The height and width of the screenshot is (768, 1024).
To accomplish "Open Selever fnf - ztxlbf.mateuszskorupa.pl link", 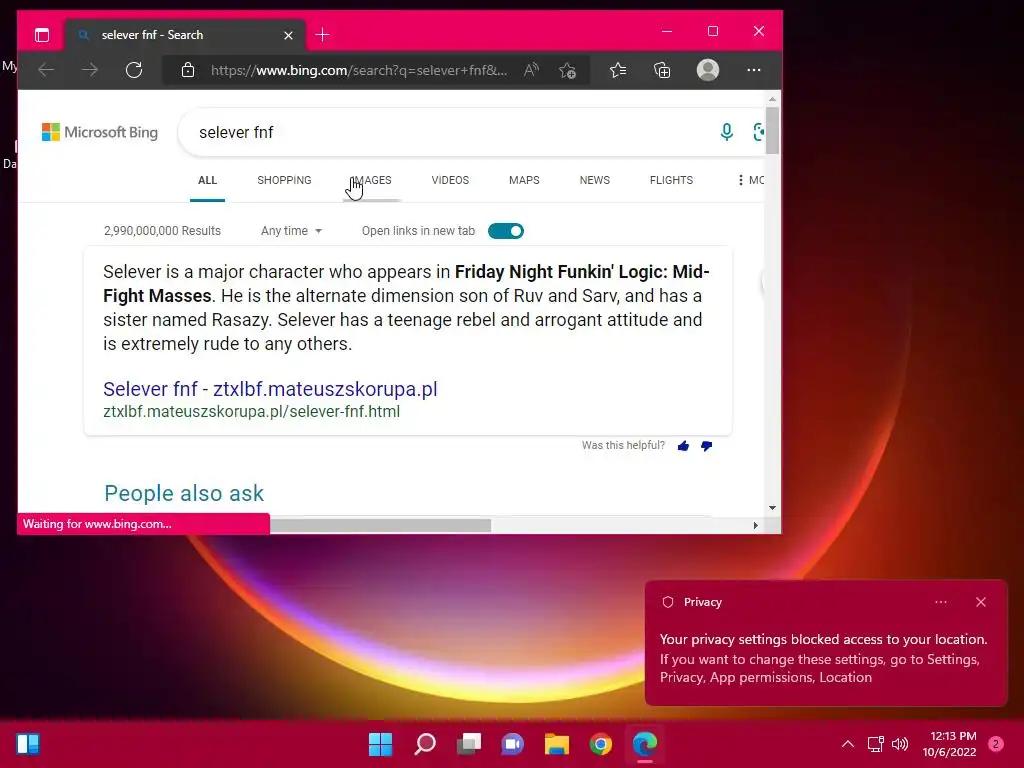I will pyautogui.click(x=270, y=389).
